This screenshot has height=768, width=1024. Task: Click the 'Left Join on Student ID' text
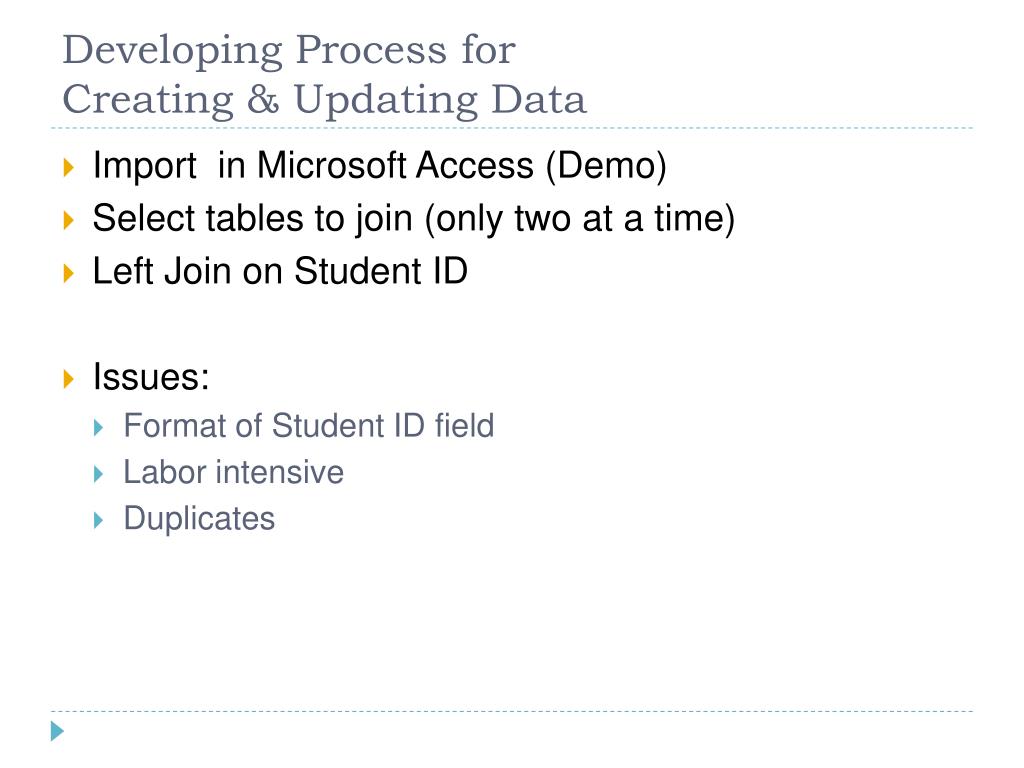(280, 271)
